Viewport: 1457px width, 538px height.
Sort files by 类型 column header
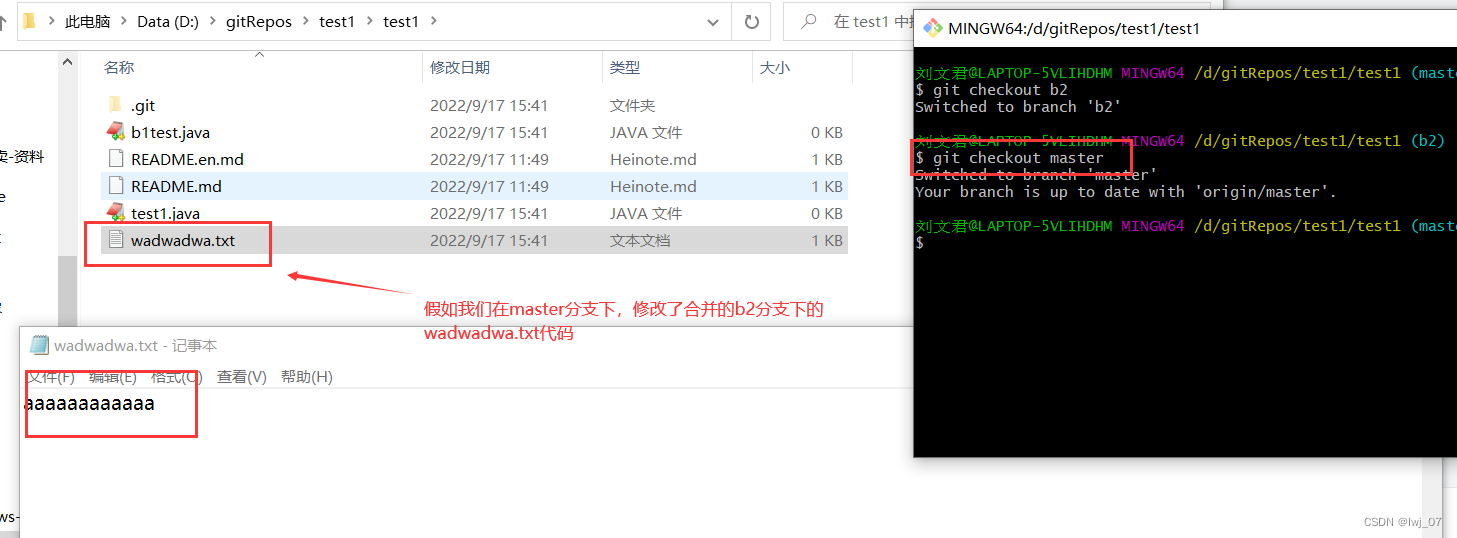[625, 67]
